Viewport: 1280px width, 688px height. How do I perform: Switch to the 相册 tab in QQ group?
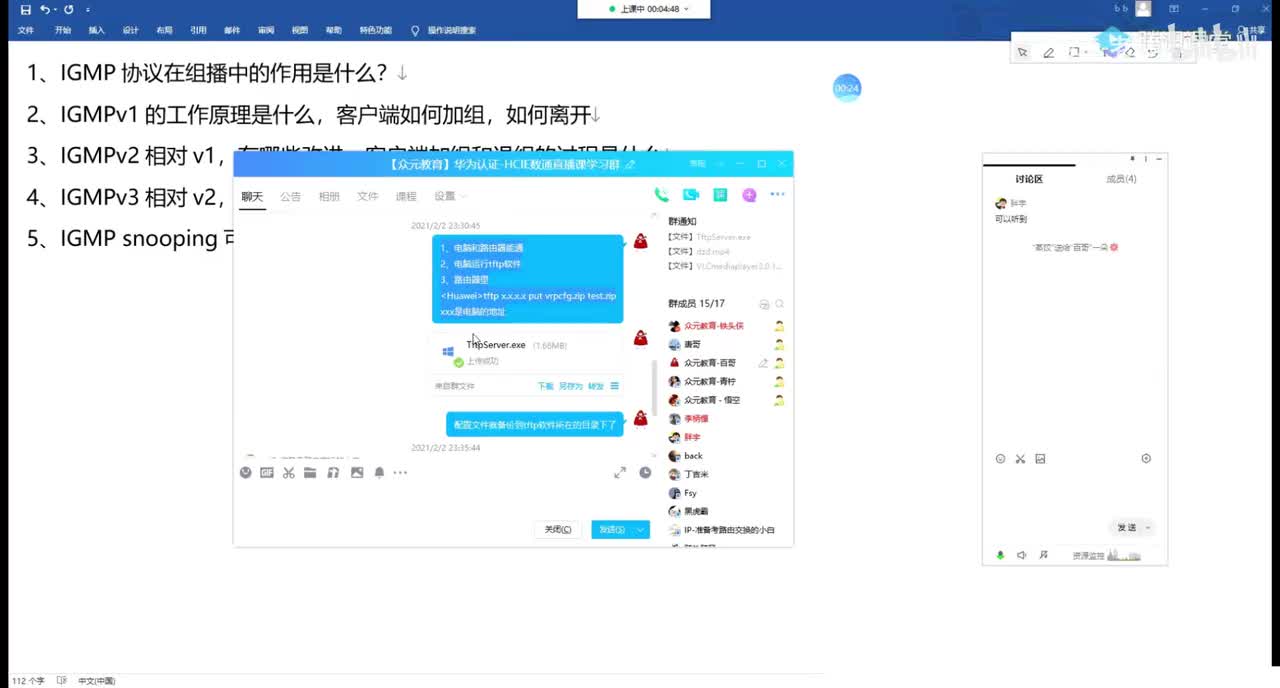point(329,196)
